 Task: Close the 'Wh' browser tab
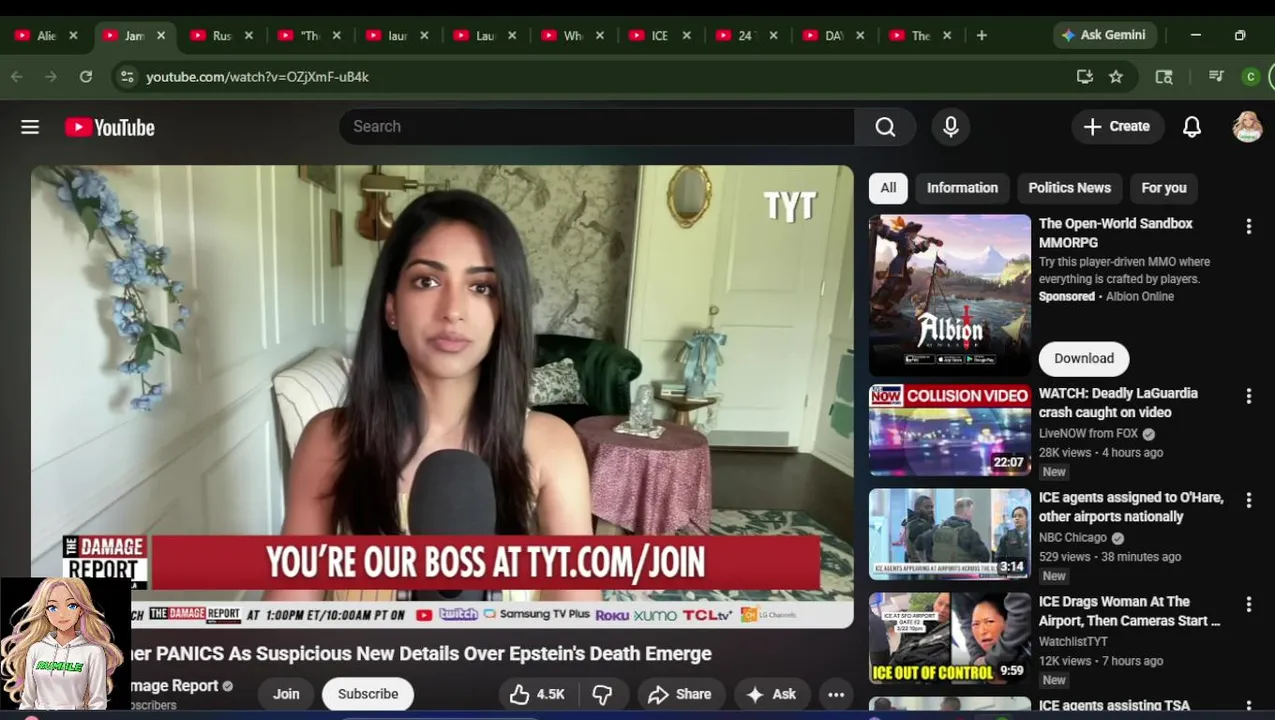(x=599, y=35)
